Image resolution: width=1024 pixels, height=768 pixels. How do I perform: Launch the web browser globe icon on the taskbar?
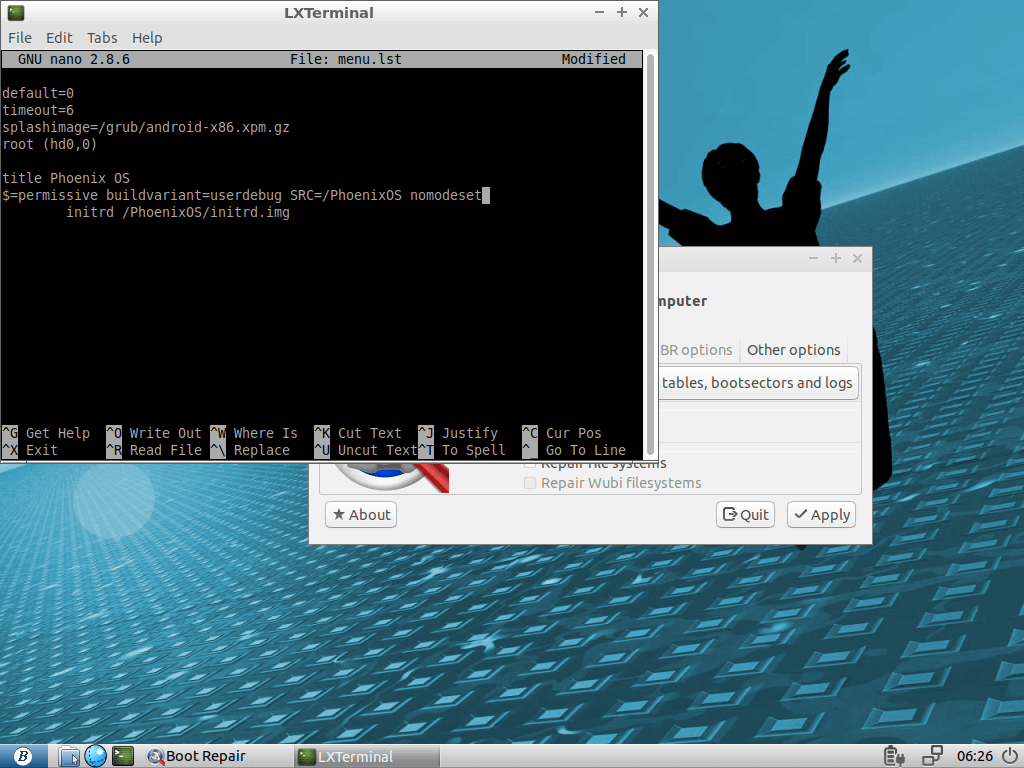(x=95, y=756)
